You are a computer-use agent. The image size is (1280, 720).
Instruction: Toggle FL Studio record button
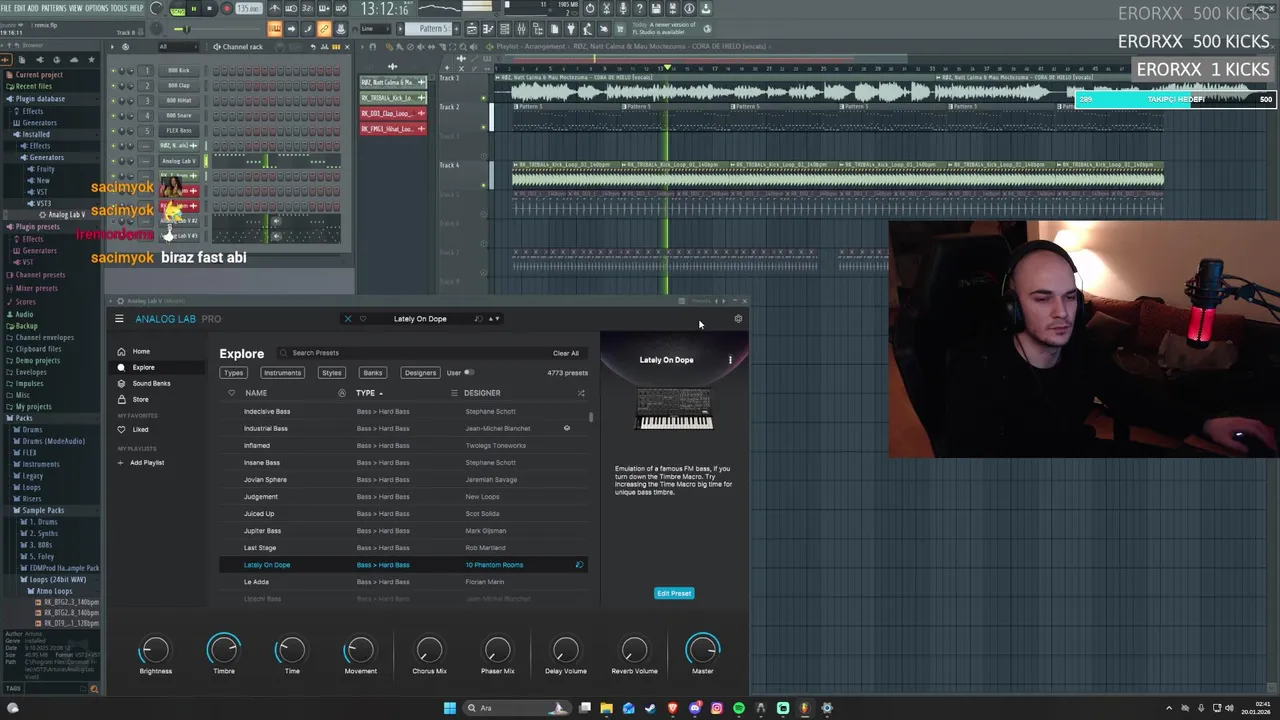226,9
